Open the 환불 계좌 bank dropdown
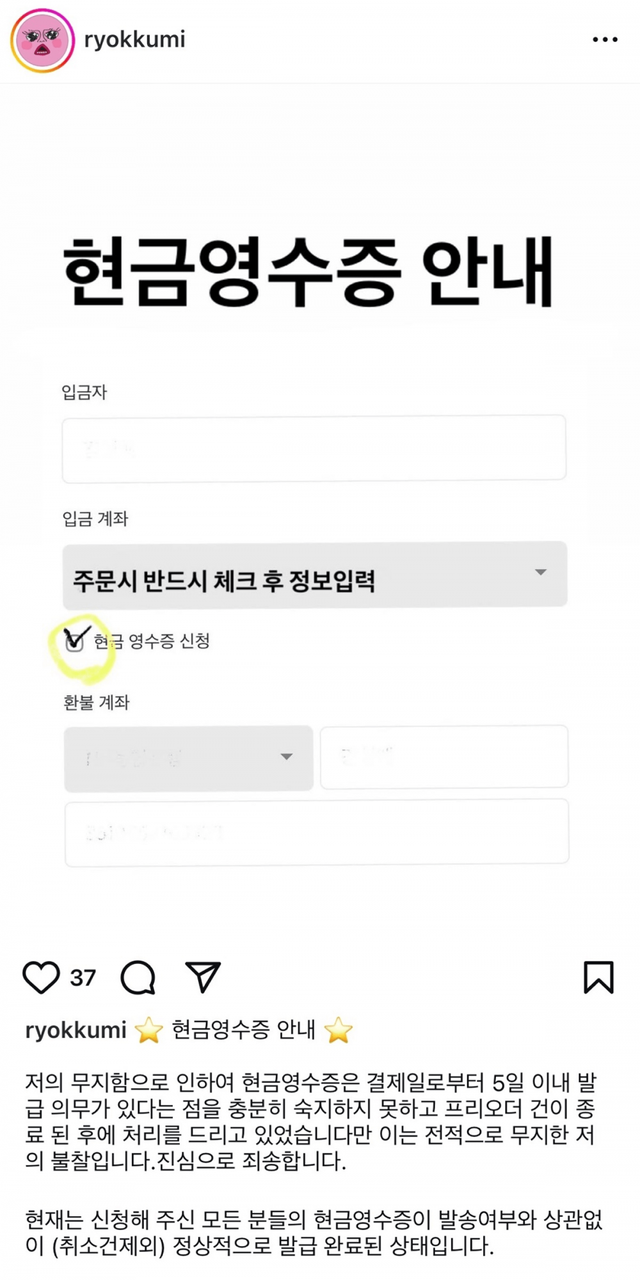Image resolution: width=640 pixels, height=1280 pixels. [x=188, y=757]
